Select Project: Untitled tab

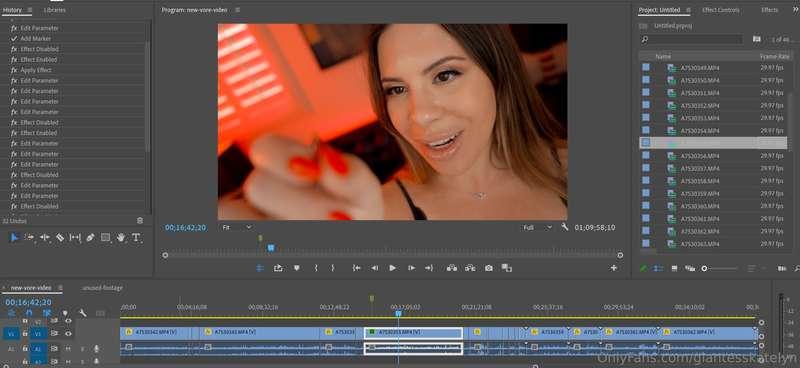click(x=659, y=10)
